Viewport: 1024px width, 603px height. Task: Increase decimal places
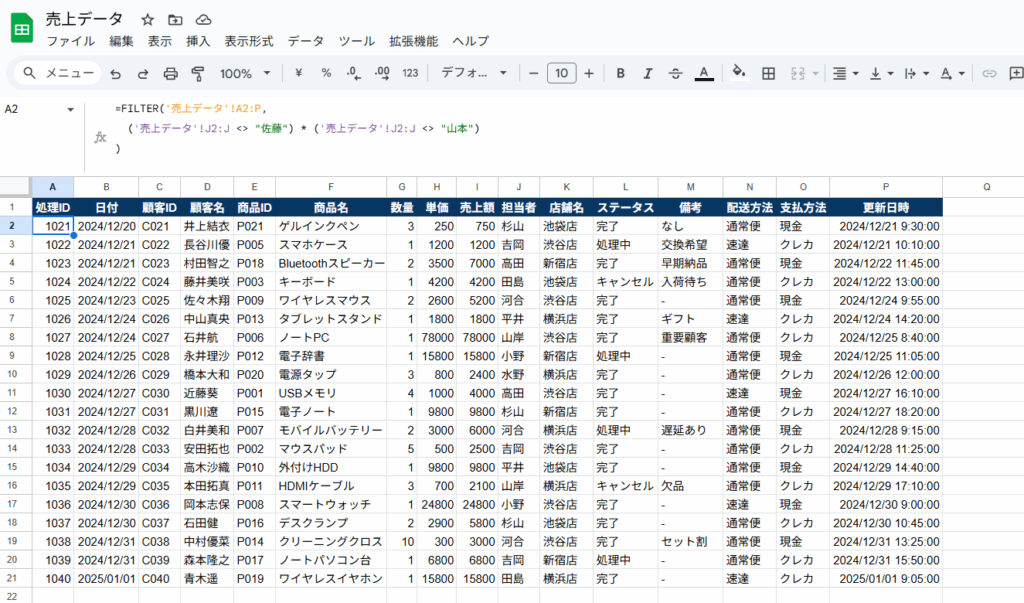[382, 74]
